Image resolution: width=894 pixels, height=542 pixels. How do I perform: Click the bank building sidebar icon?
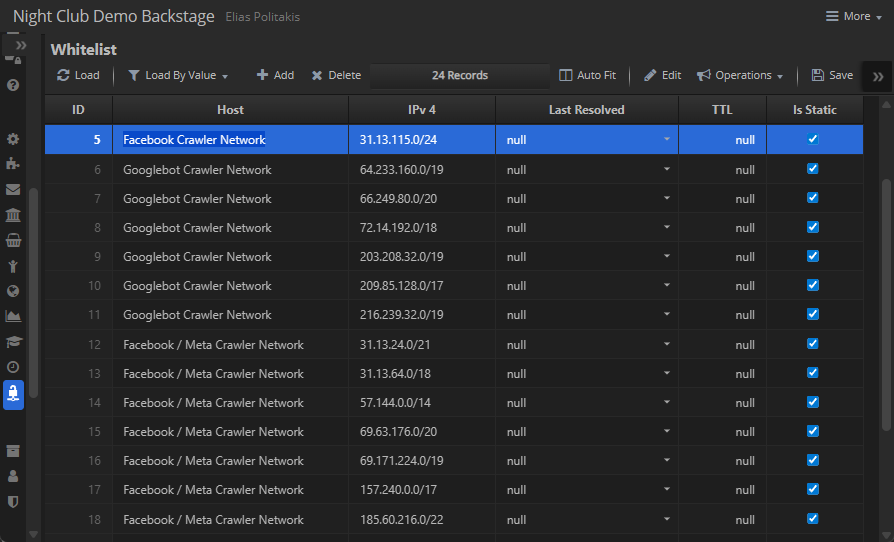[13, 215]
